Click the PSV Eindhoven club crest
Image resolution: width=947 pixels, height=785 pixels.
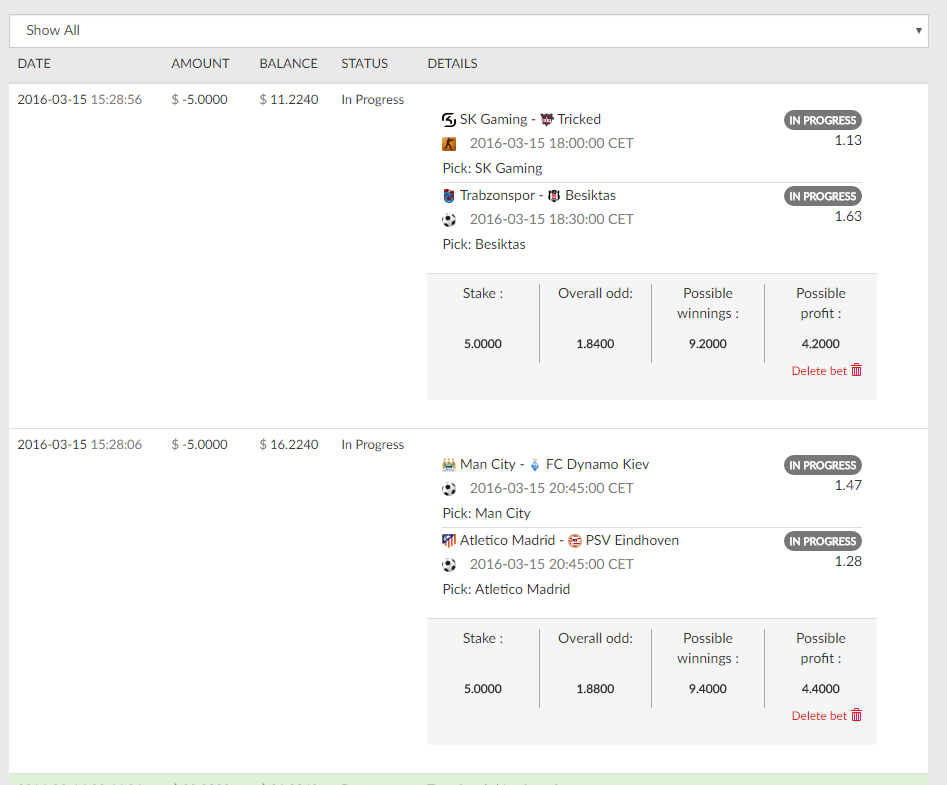point(575,540)
